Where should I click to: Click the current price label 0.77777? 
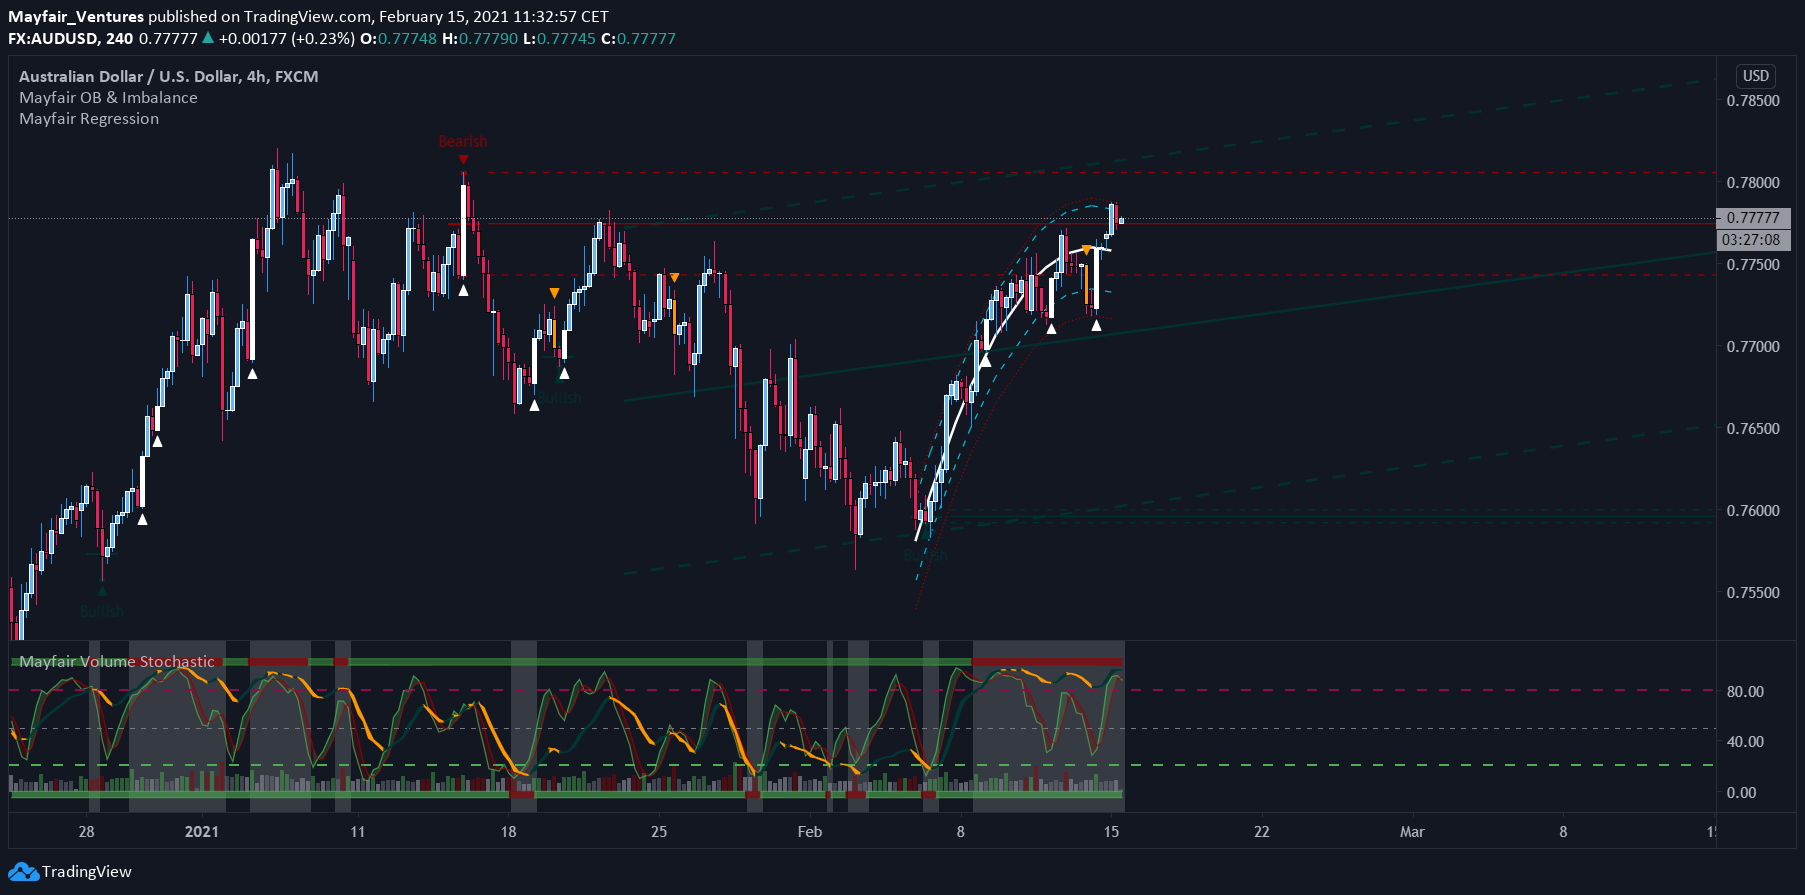(x=1753, y=217)
